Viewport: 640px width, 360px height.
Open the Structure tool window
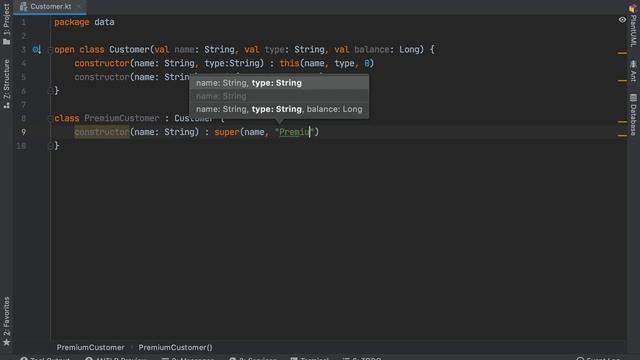click(x=6, y=84)
